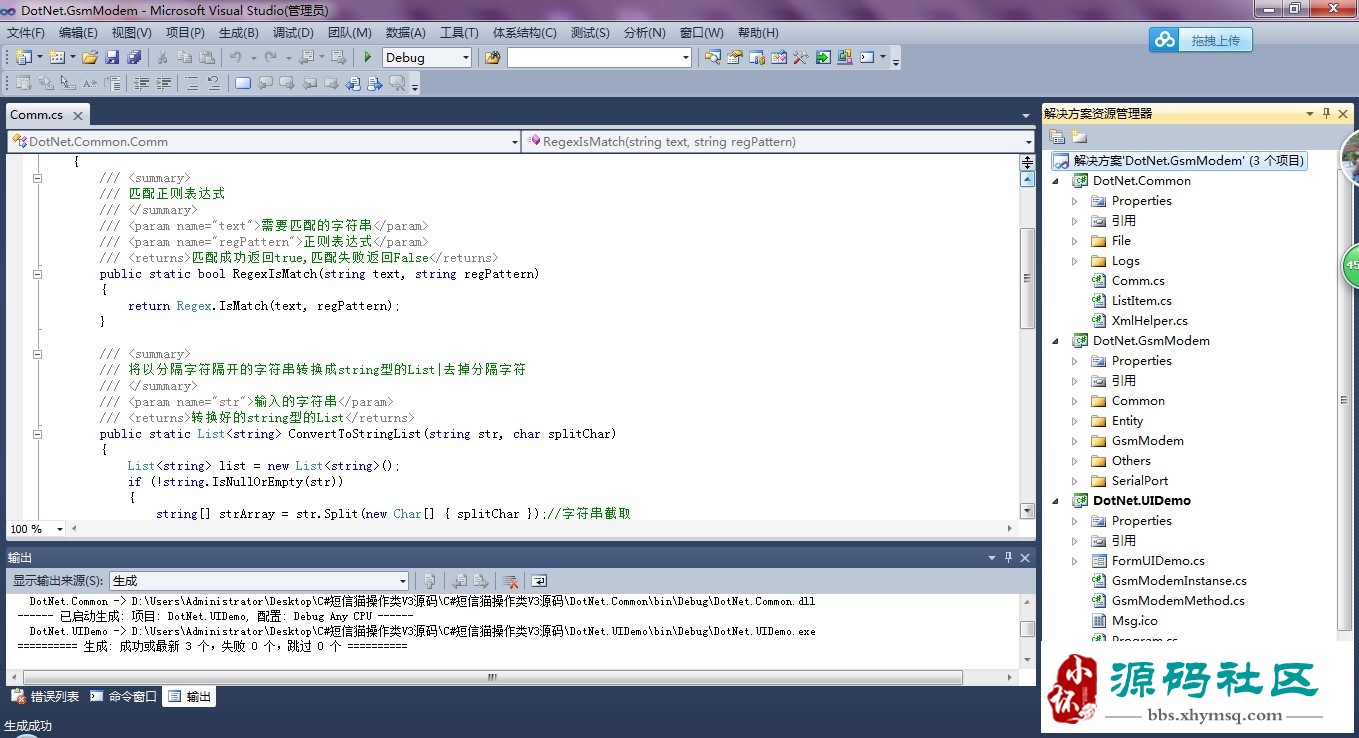Pin the Solution Explorer panel with pushpin
This screenshot has height=738, width=1359.
pyautogui.click(x=1326, y=114)
